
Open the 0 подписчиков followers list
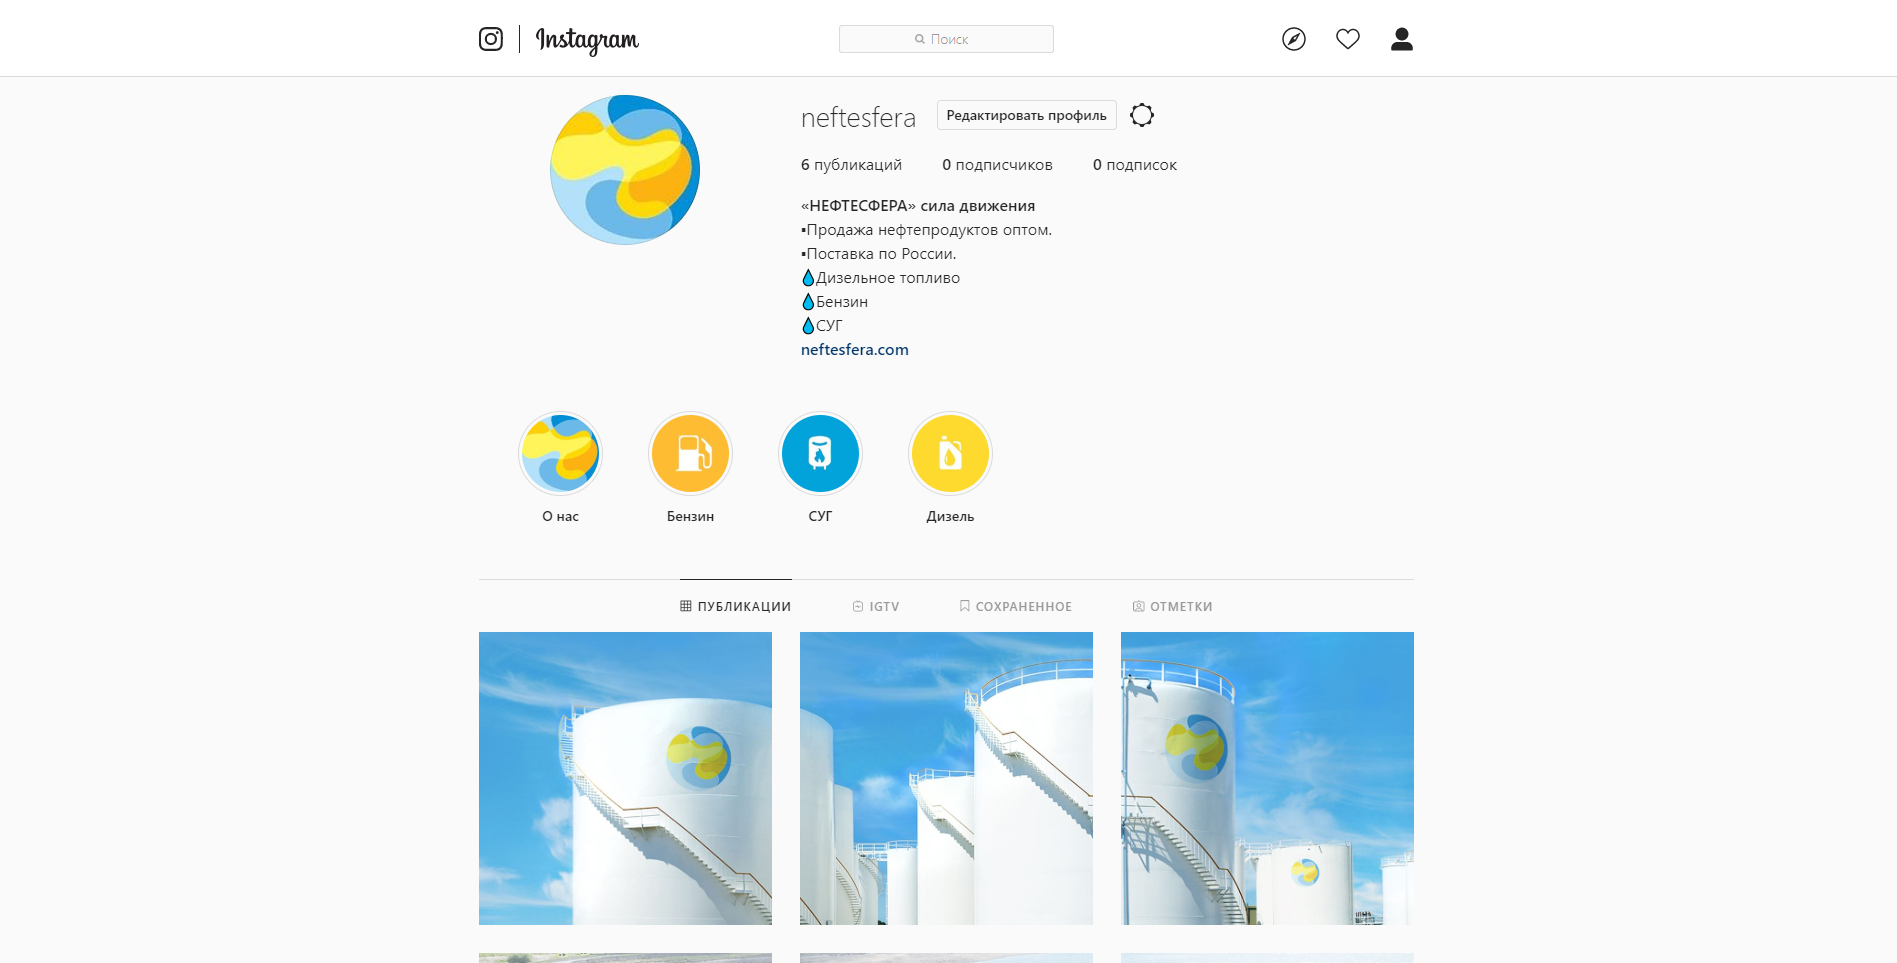point(997,165)
